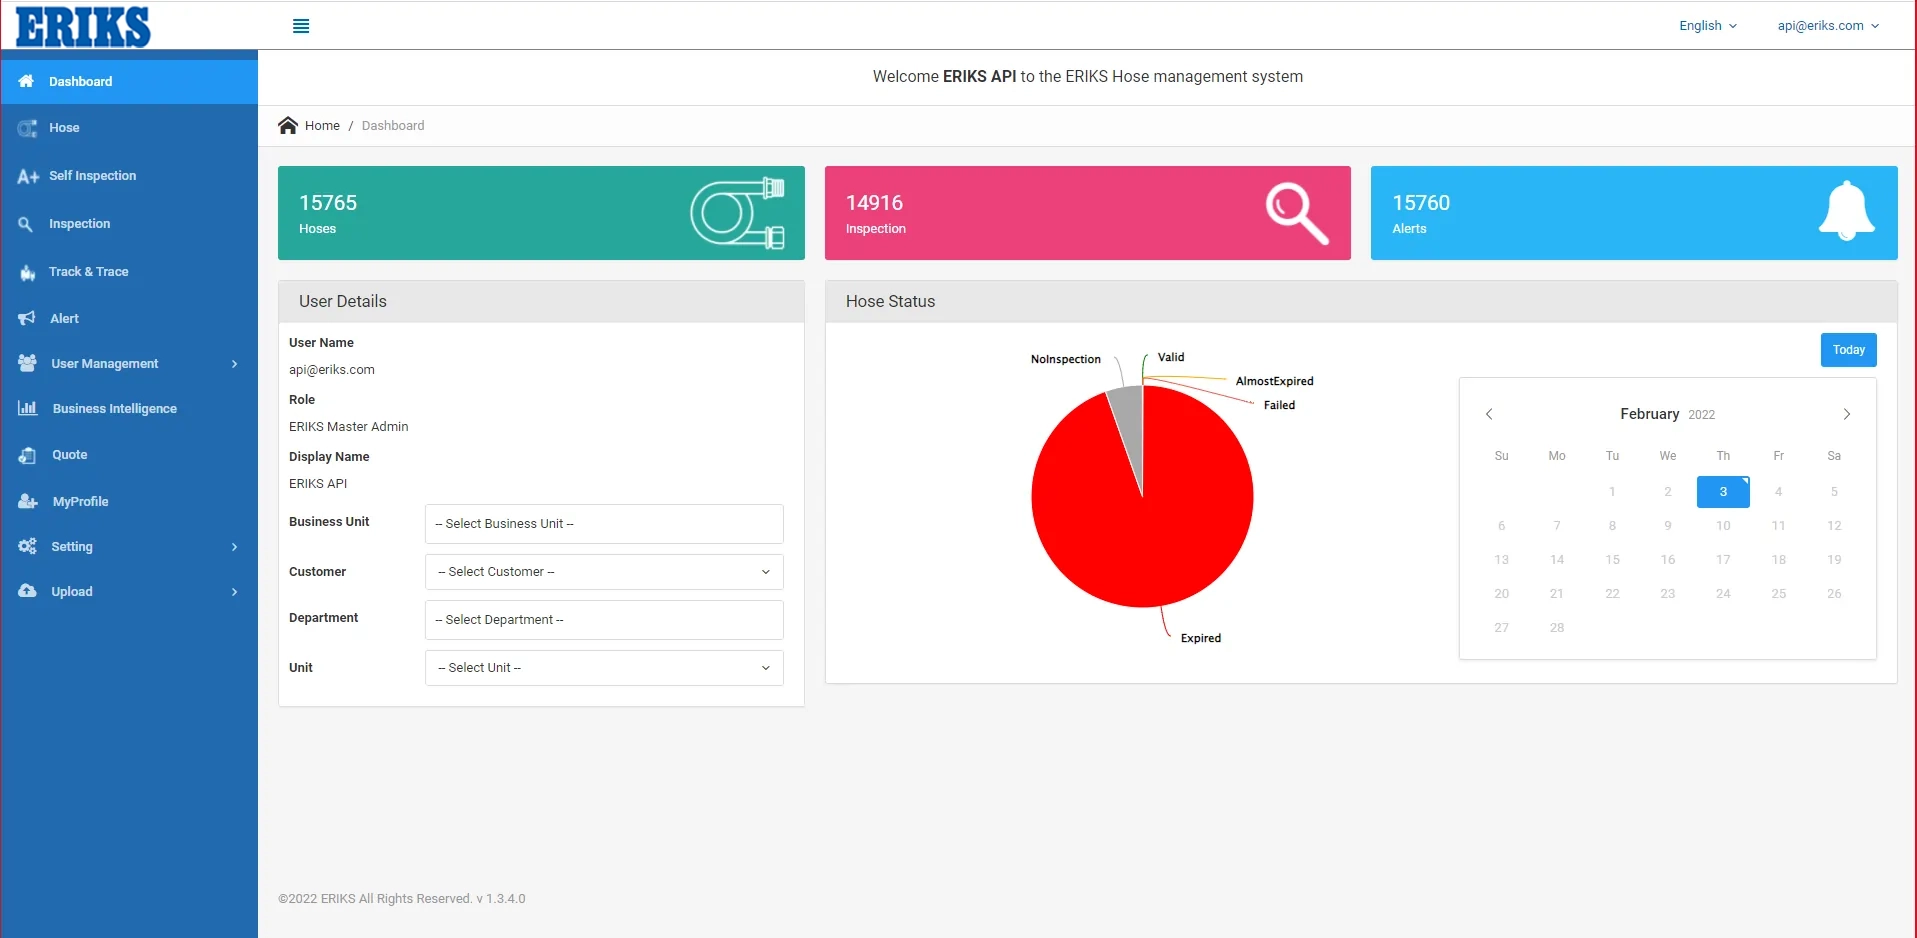Click the Alert megaphone icon
Screen dimensions: 1917x938
click(x=27, y=318)
